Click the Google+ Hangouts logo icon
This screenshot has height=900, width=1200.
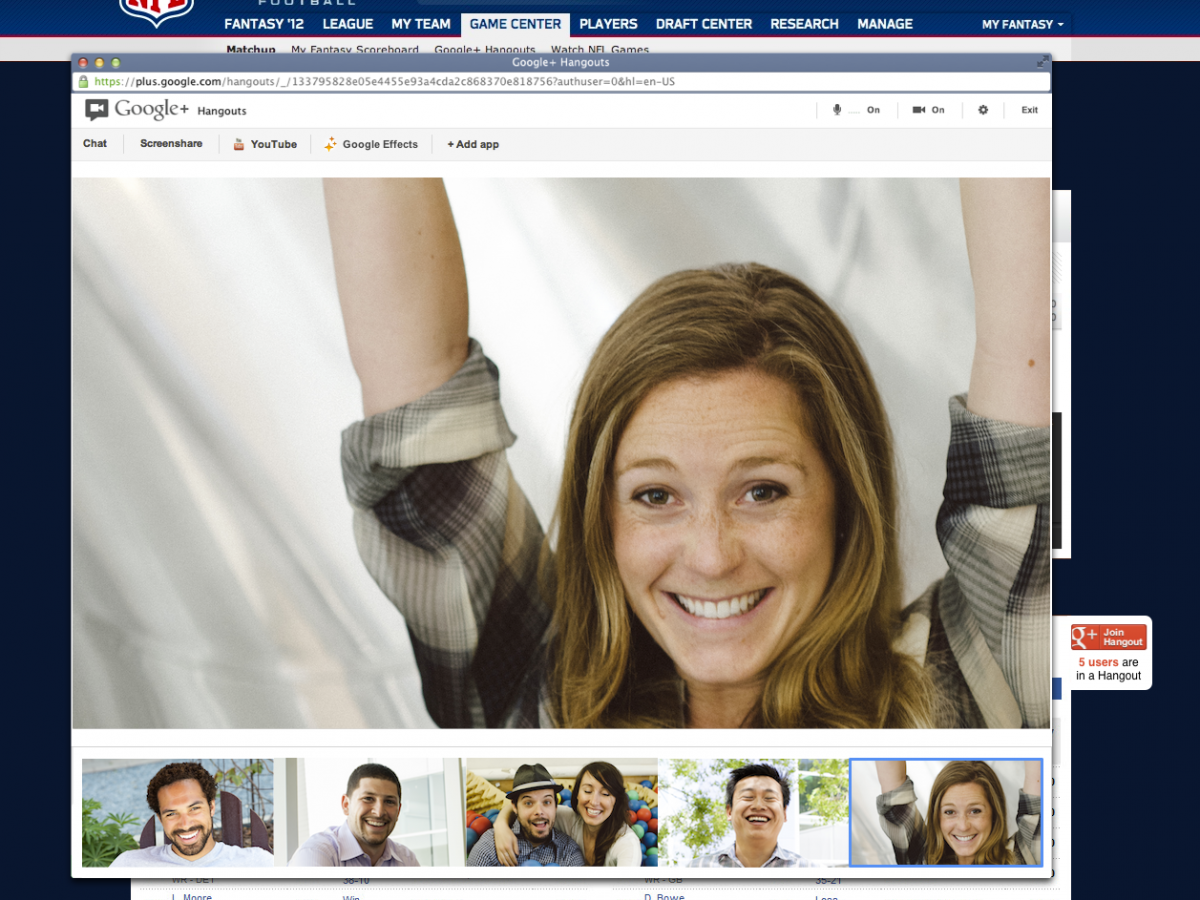pyautogui.click(x=97, y=110)
